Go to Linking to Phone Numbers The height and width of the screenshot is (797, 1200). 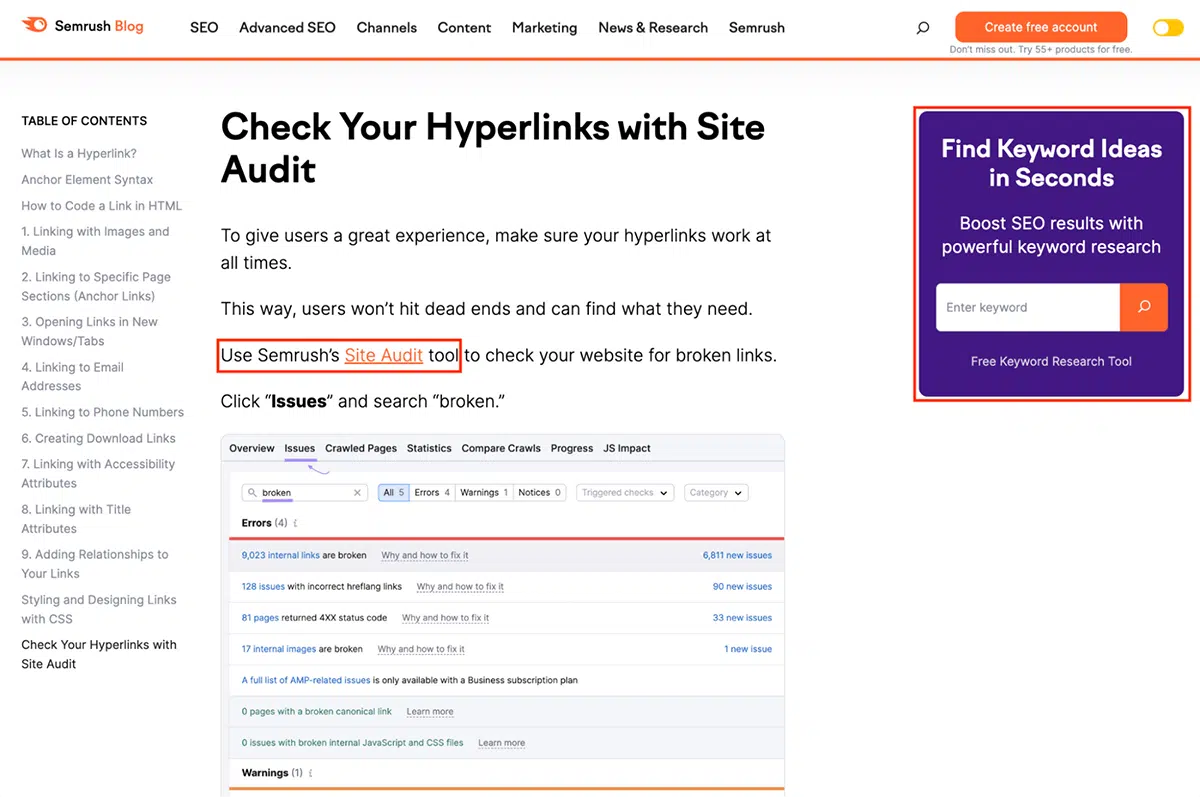pos(103,412)
